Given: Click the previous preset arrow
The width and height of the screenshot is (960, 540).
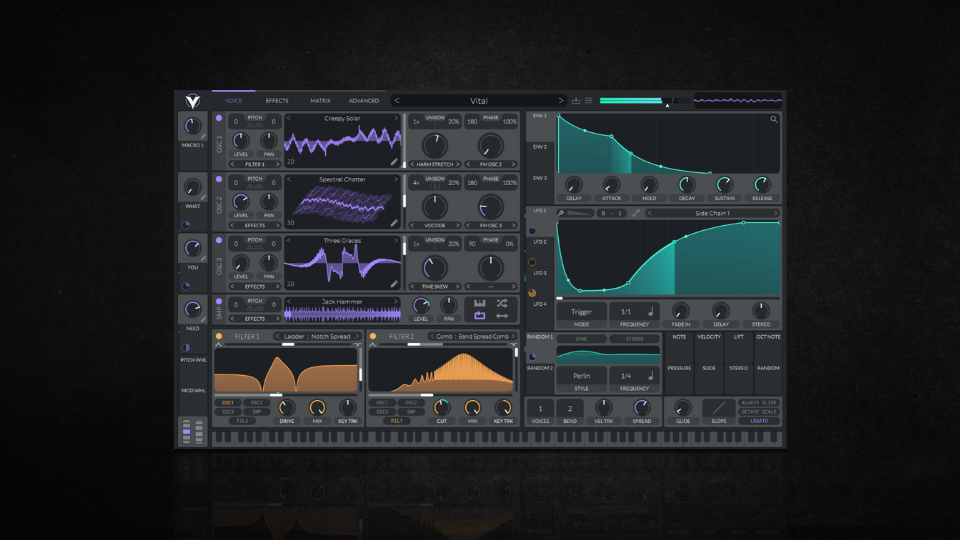Looking at the screenshot, I should 397,100.
